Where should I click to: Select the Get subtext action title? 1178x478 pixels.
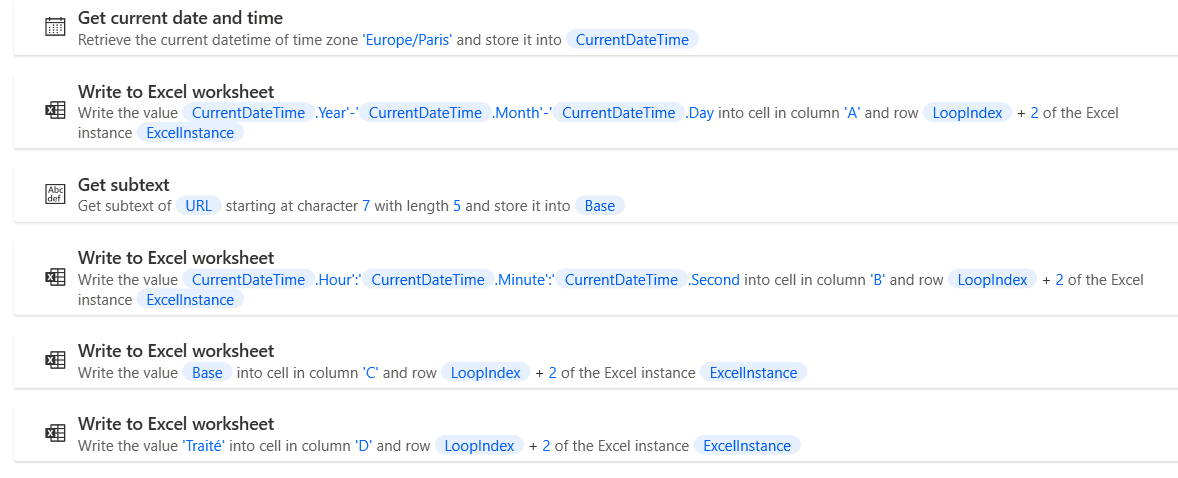124,185
